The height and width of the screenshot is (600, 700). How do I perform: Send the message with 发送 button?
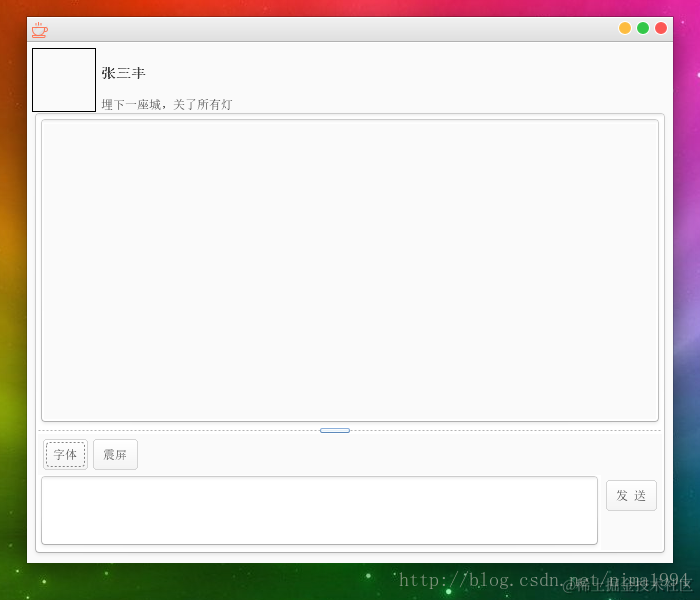pos(631,496)
